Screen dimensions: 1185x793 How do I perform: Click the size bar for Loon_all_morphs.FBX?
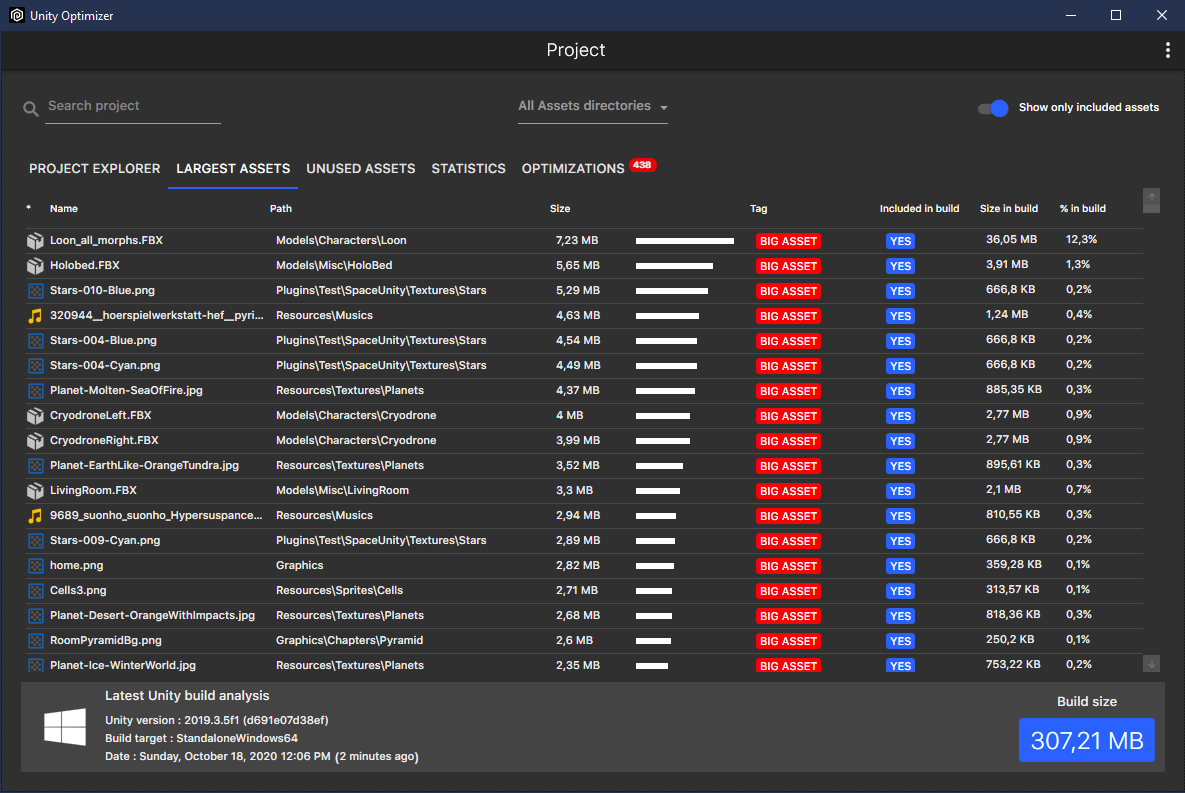[685, 241]
